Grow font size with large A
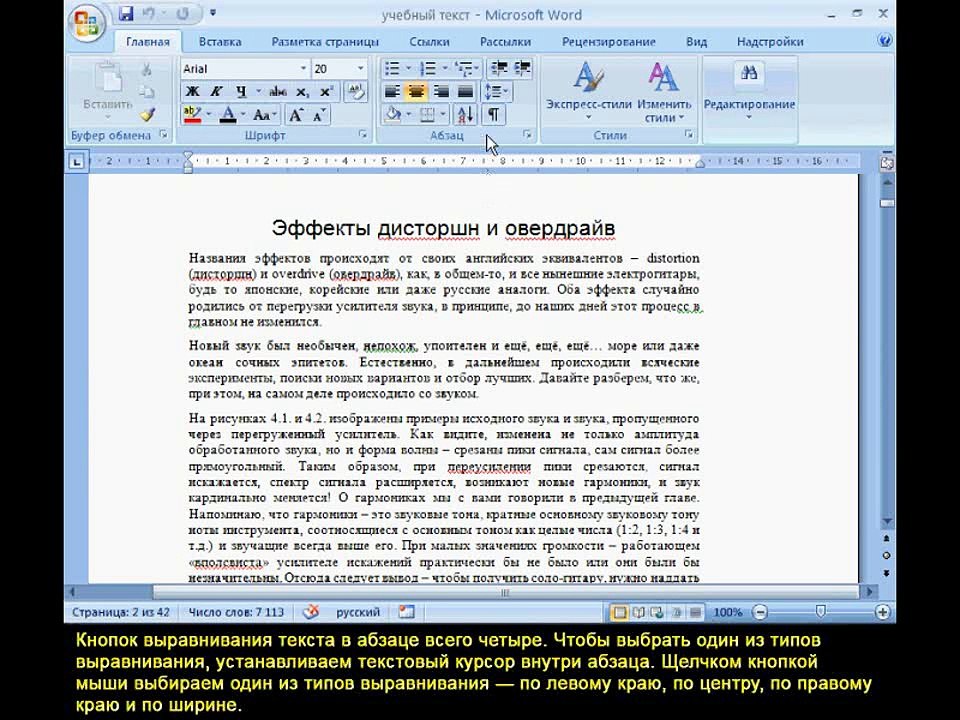This screenshot has height=720, width=960. pyautogui.click(x=296, y=114)
